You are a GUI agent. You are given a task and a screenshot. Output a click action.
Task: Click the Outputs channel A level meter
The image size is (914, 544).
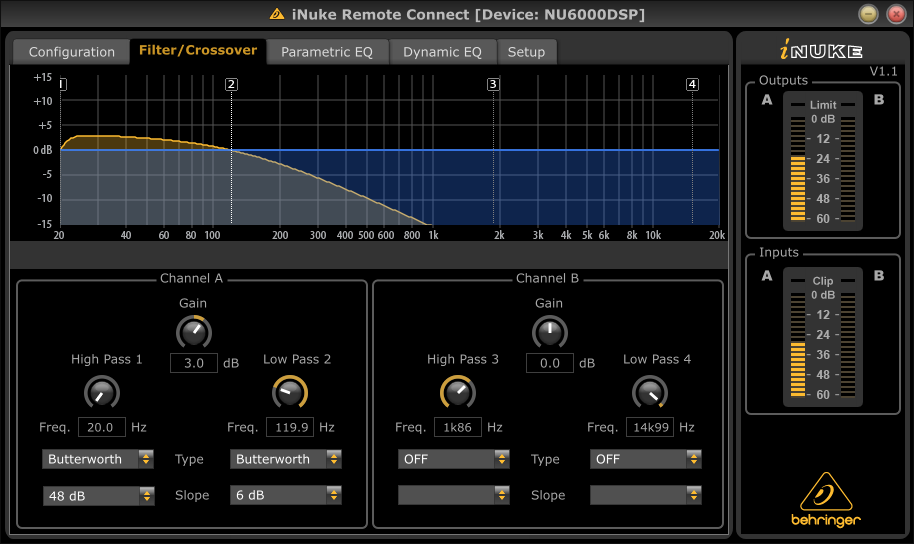click(x=797, y=169)
